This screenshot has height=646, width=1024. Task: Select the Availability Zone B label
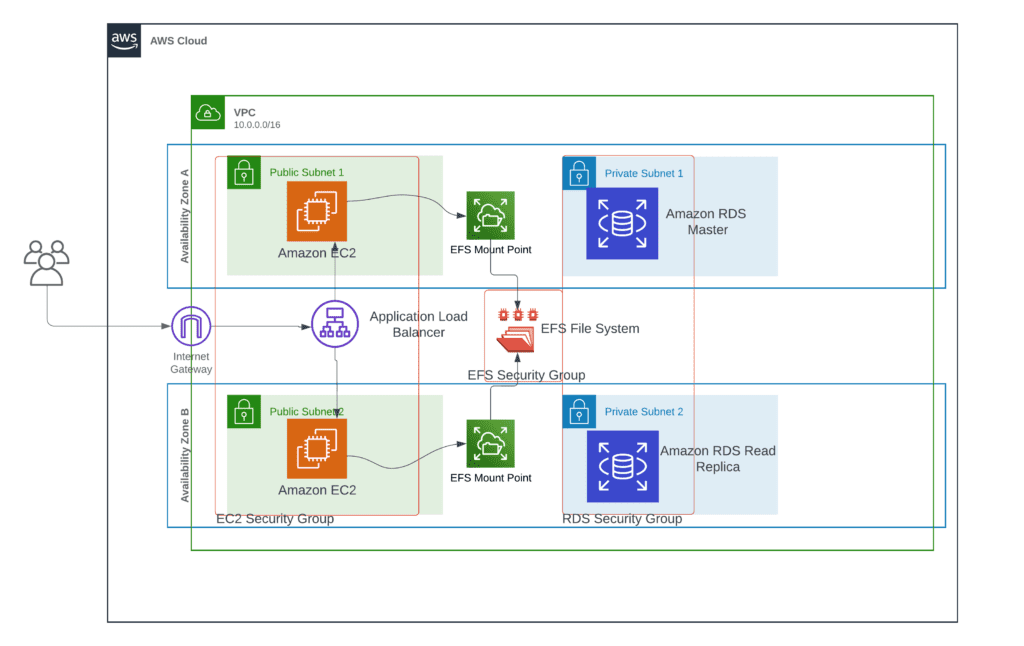pyautogui.click(x=185, y=455)
